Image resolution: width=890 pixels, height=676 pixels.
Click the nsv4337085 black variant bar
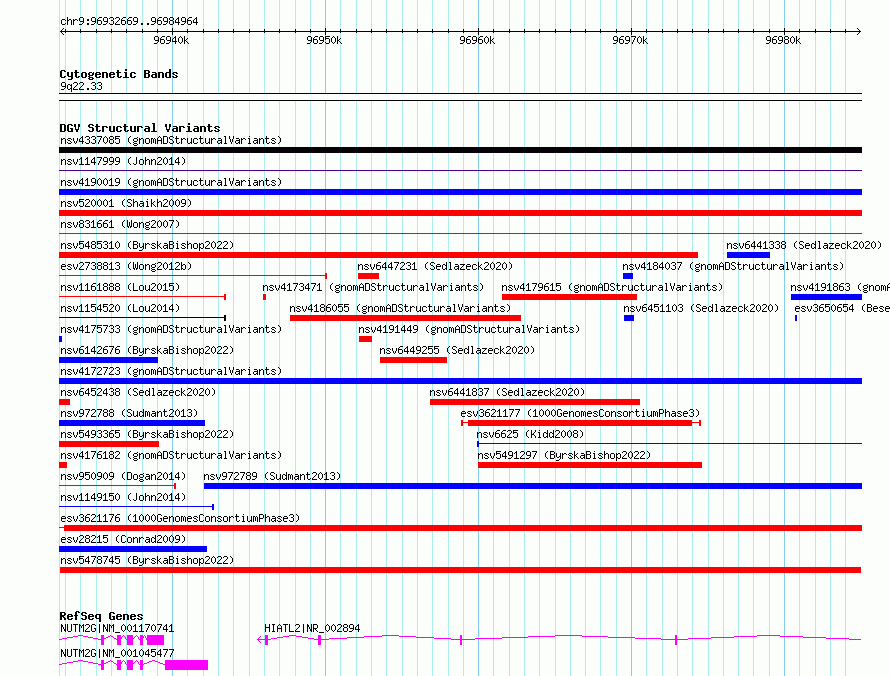pyautogui.click(x=460, y=150)
